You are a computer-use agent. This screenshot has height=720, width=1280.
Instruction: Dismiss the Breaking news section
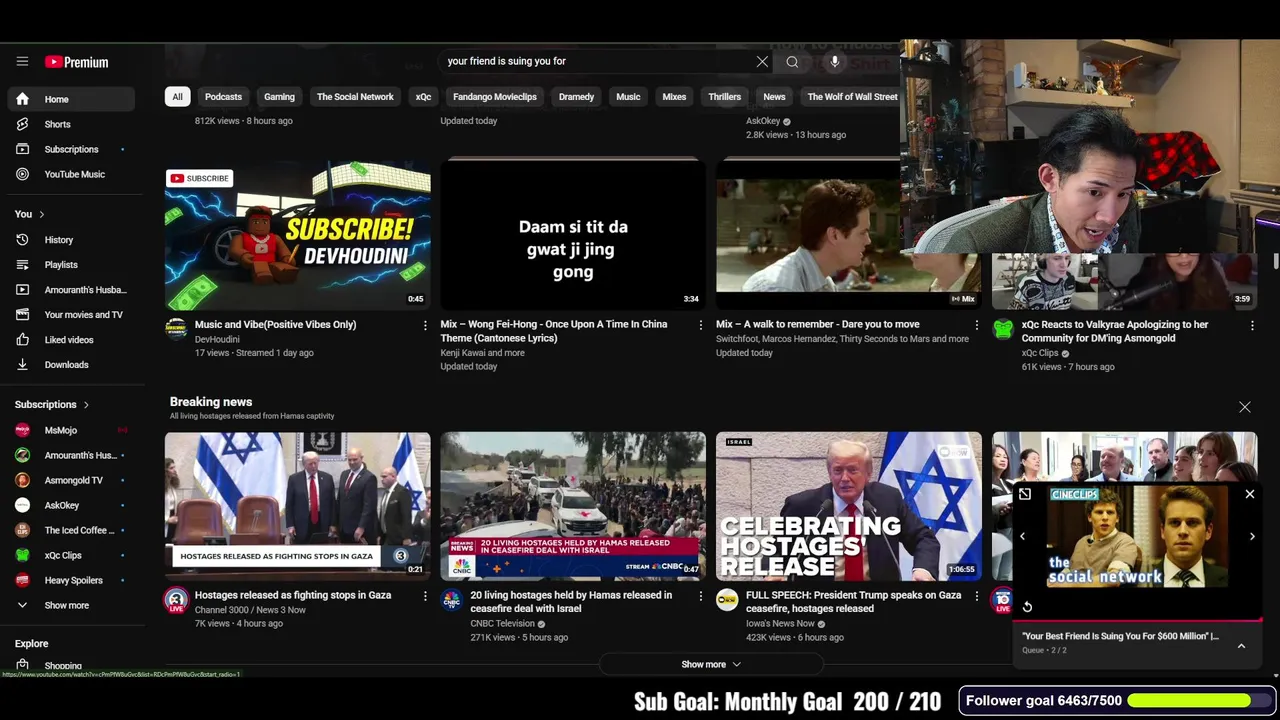point(1244,407)
